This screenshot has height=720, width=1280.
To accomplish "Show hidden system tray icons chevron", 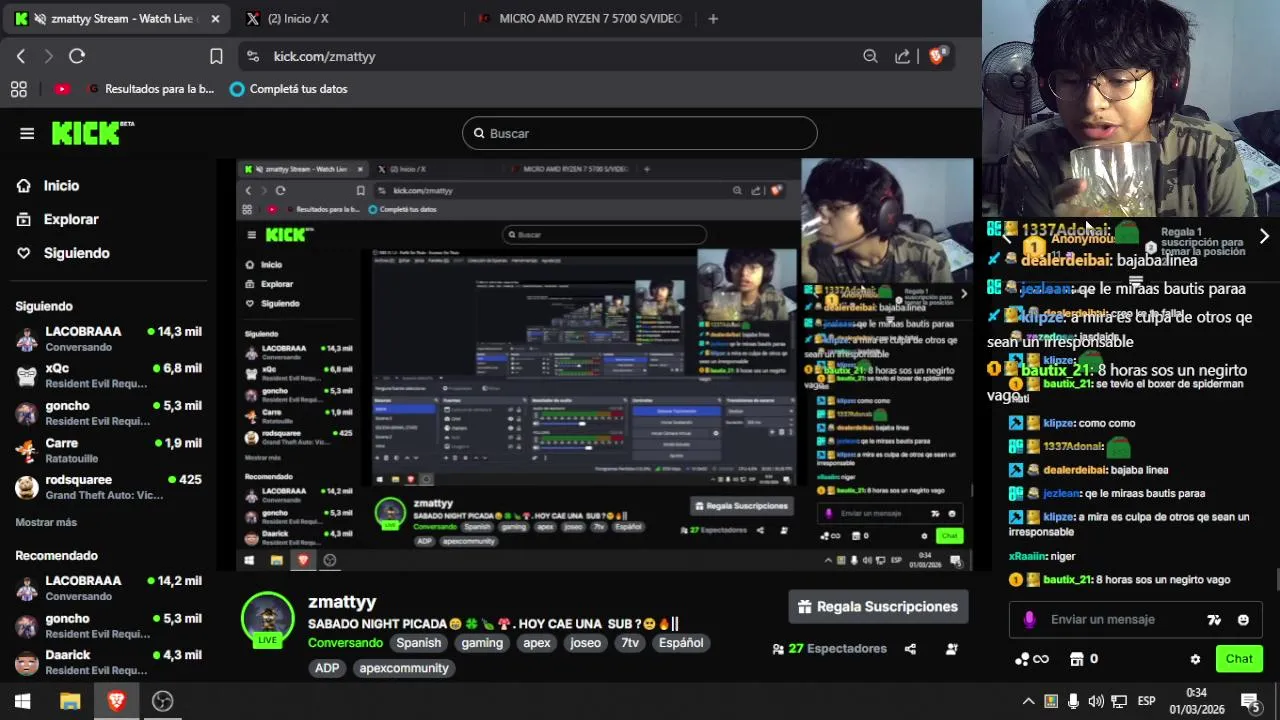I will click(1027, 701).
